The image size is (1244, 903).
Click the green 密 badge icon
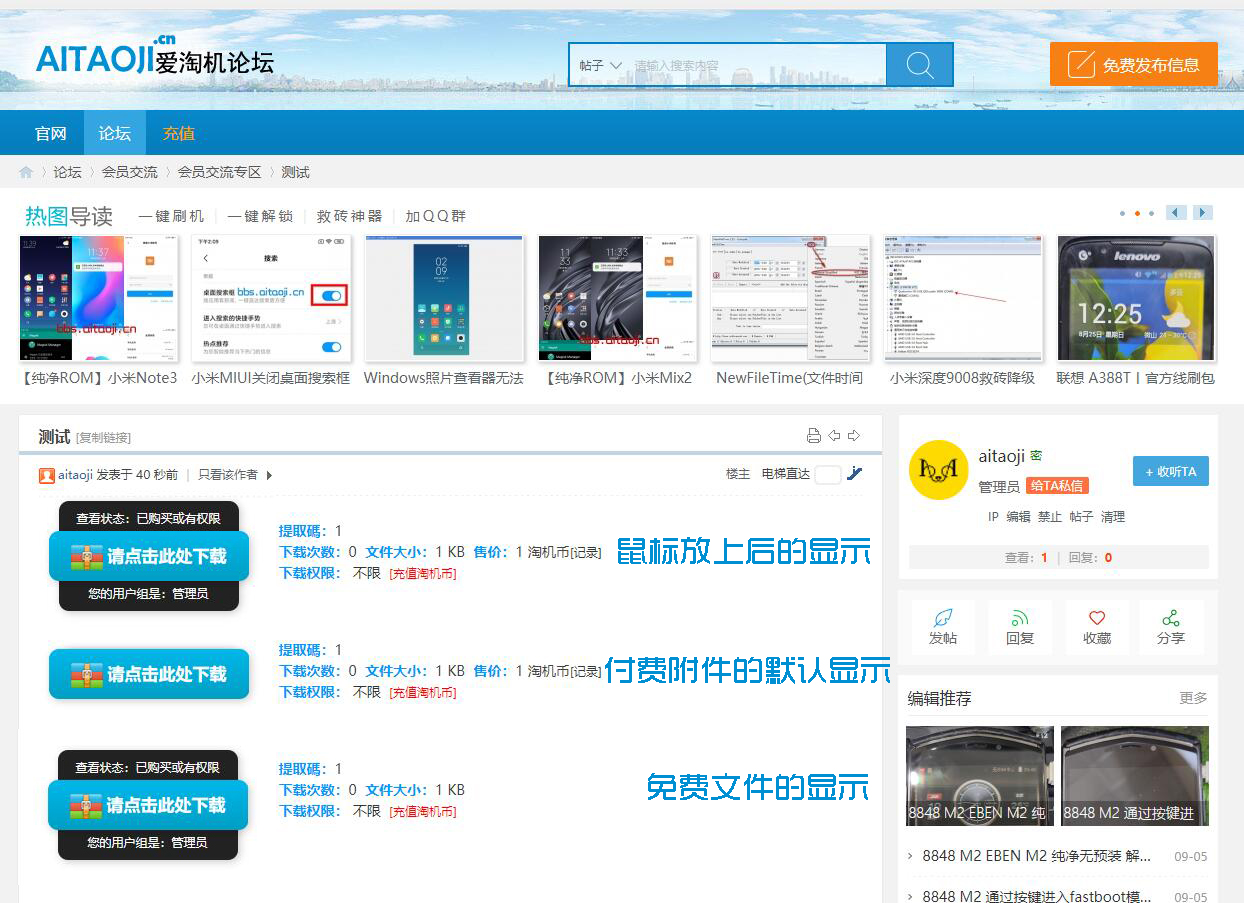(1036, 455)
